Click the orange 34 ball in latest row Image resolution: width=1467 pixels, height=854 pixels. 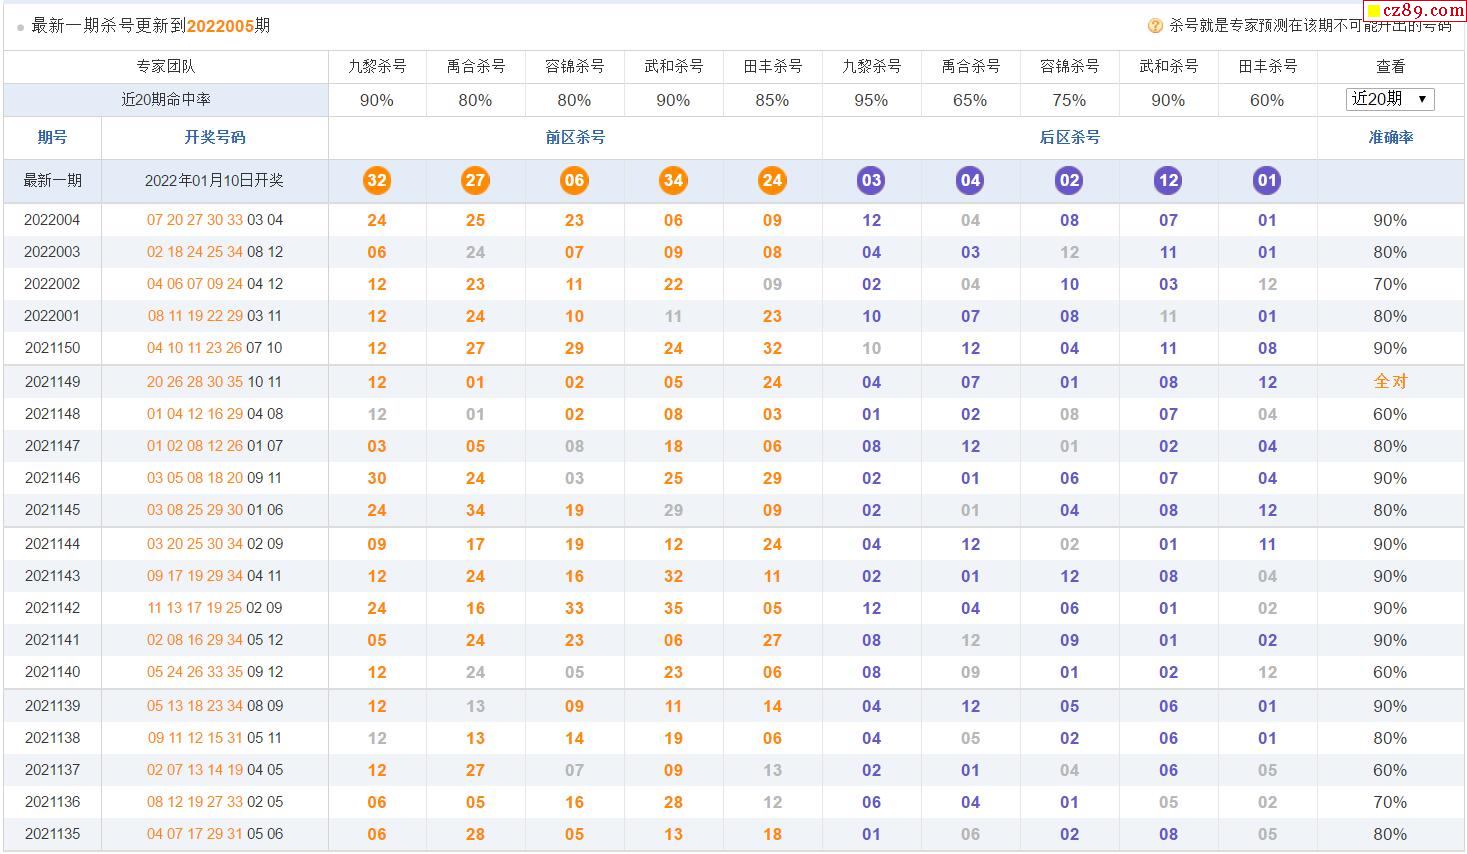673,181
